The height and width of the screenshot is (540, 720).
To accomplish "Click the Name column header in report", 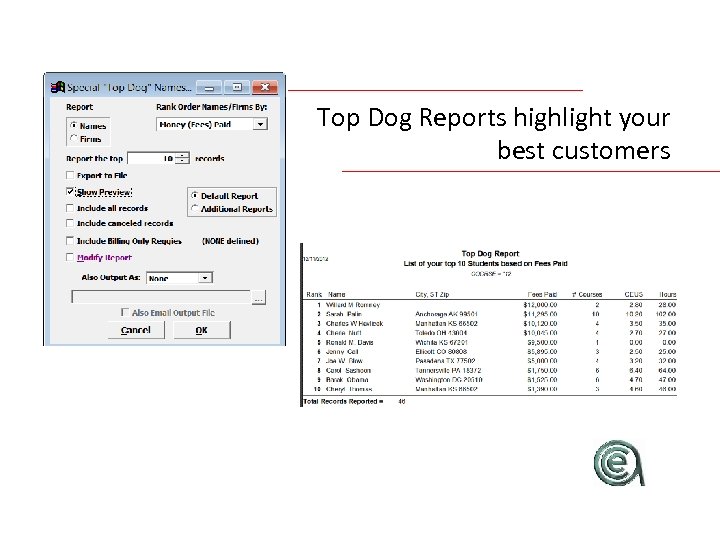I will (x=337, y=294).
